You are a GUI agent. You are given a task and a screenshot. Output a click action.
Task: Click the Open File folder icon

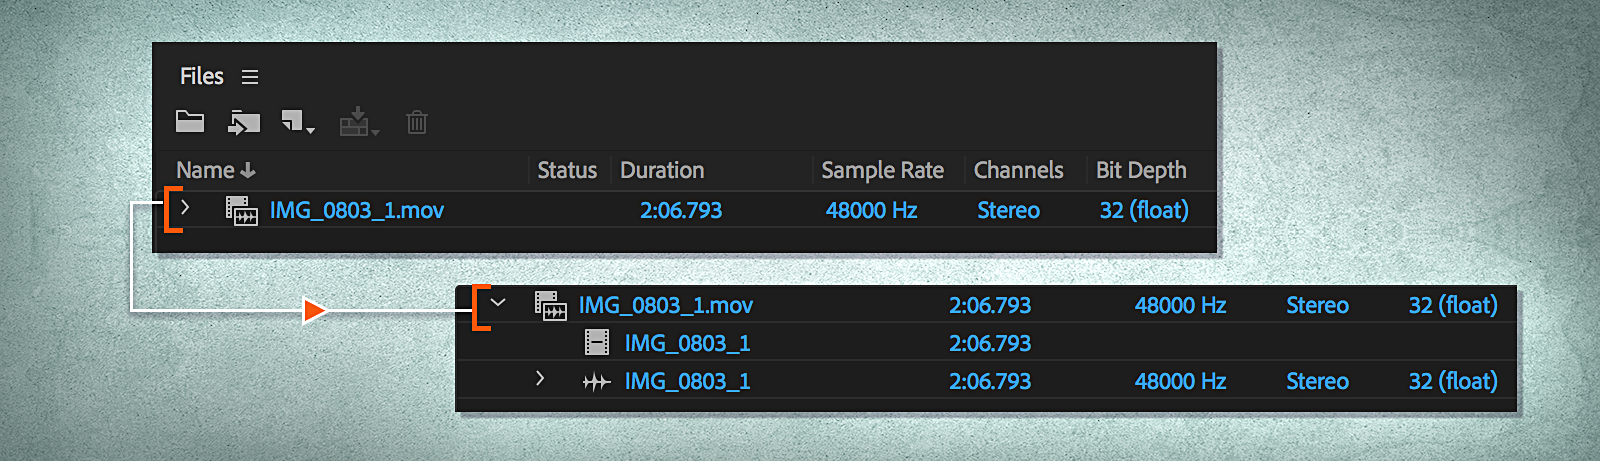(x=190, y=122)
